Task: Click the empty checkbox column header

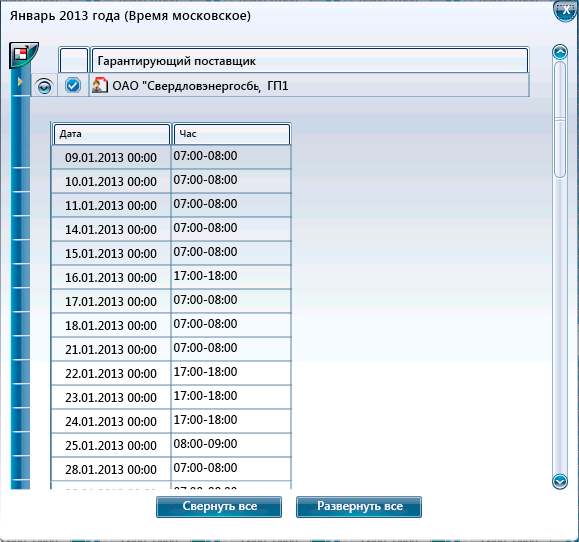Action: point(74,60)
